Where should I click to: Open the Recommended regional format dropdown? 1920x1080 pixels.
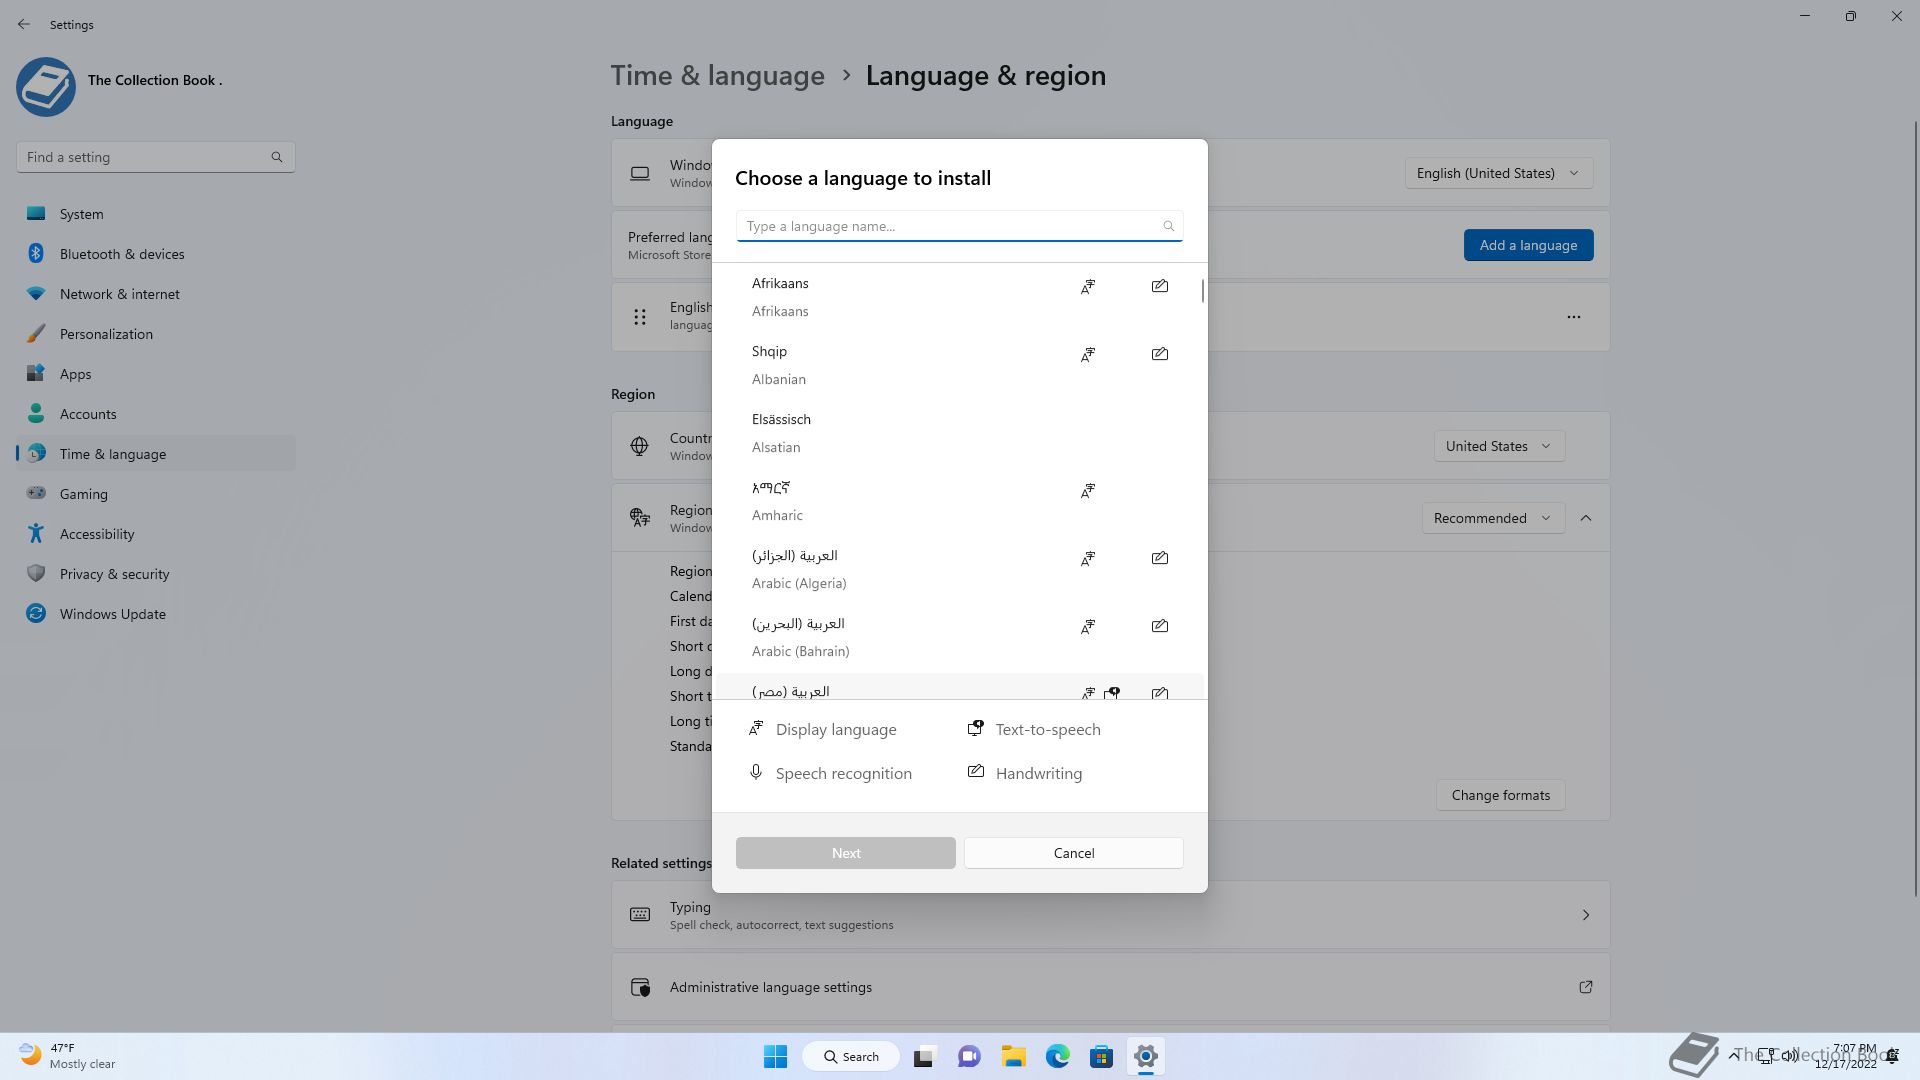coord(1492,518)
